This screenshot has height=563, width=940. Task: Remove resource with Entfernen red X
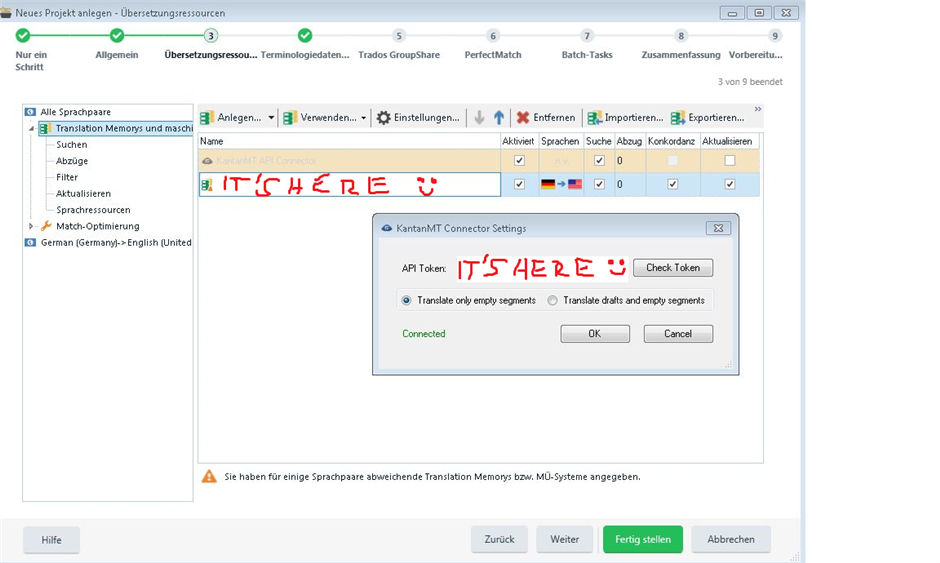pos(546,118)
